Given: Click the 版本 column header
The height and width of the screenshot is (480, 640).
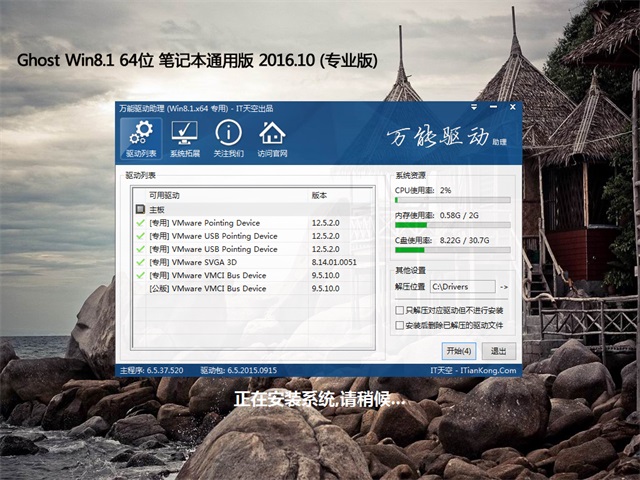Looking at the screenshot, I should pyautogui.click(x=319, y=195).
